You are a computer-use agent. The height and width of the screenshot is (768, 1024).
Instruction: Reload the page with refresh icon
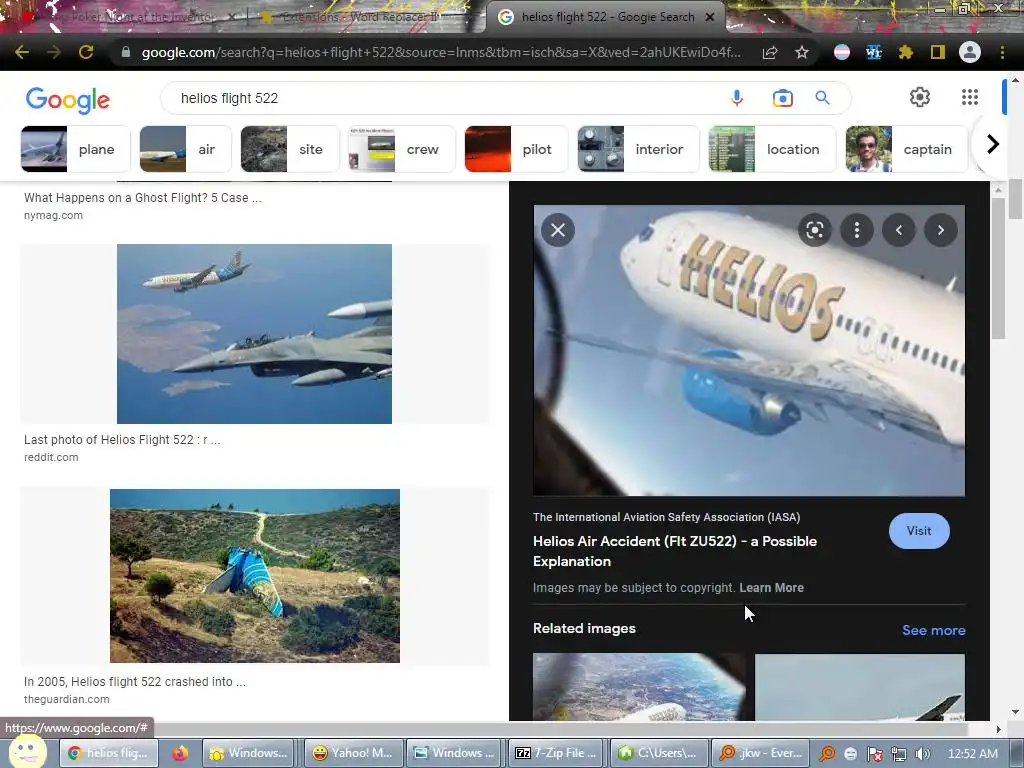[x=86, y=52]
